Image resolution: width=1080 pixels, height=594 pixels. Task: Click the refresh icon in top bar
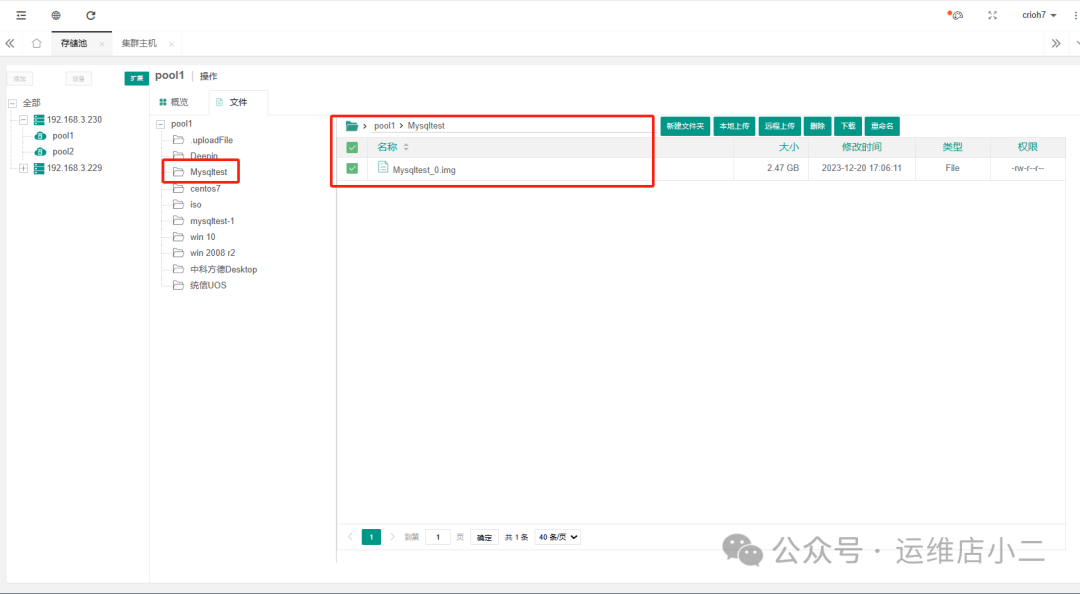90,15
